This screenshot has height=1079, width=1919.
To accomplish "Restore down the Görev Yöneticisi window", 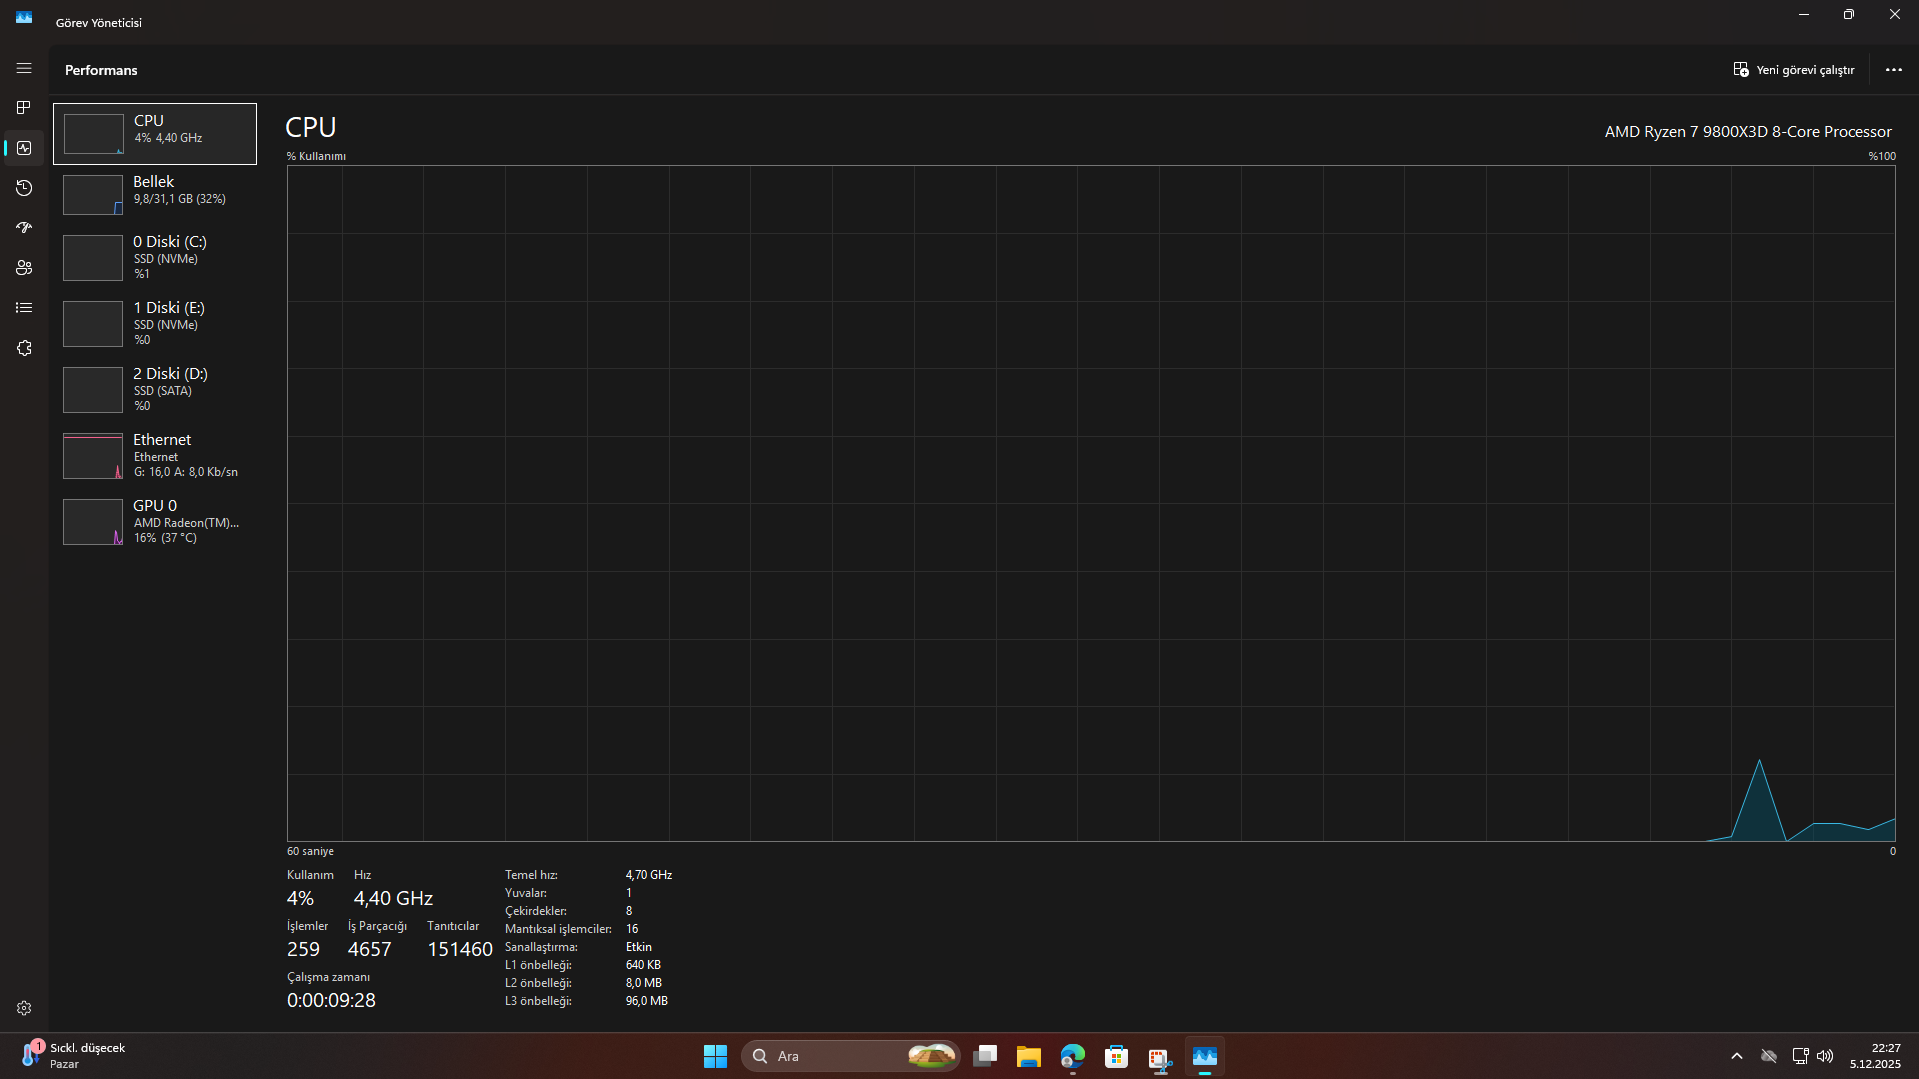I will pyautogui.click(x=1849, y=15).
